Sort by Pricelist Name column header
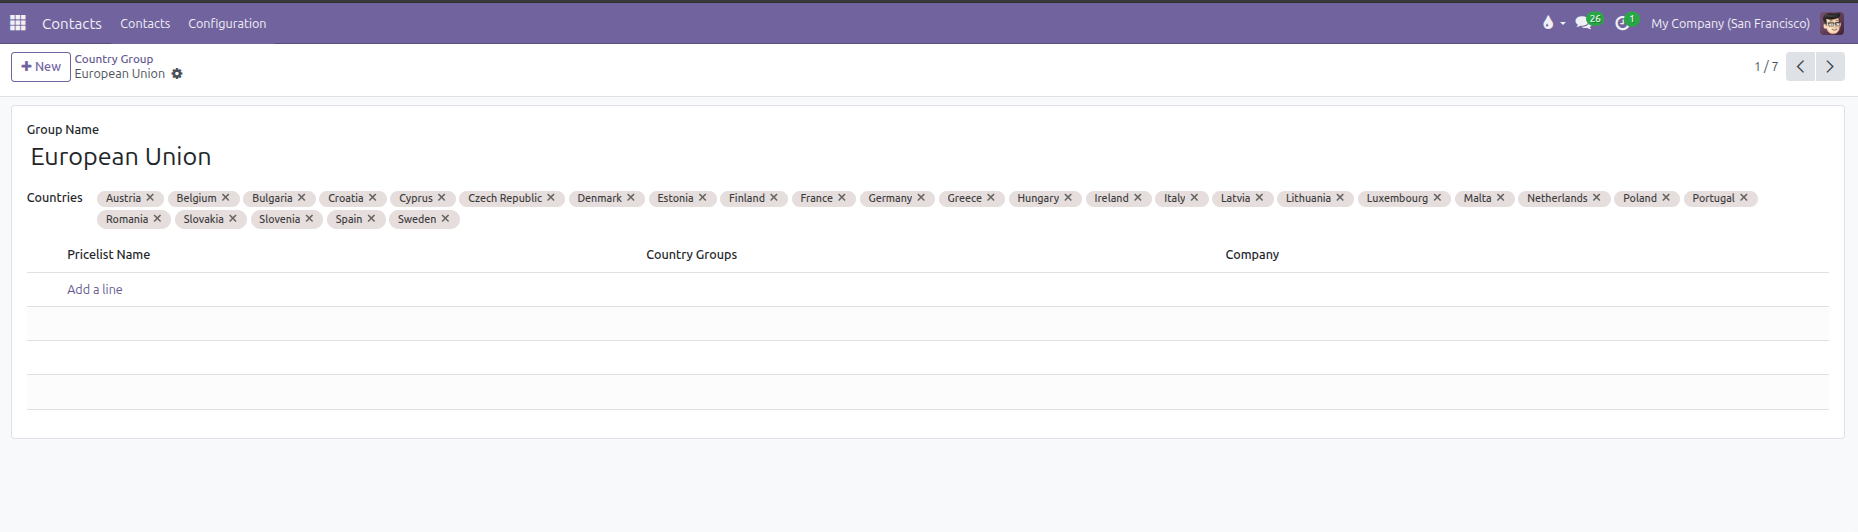This screenshot has height=532, width=1858. pos(108,255)
